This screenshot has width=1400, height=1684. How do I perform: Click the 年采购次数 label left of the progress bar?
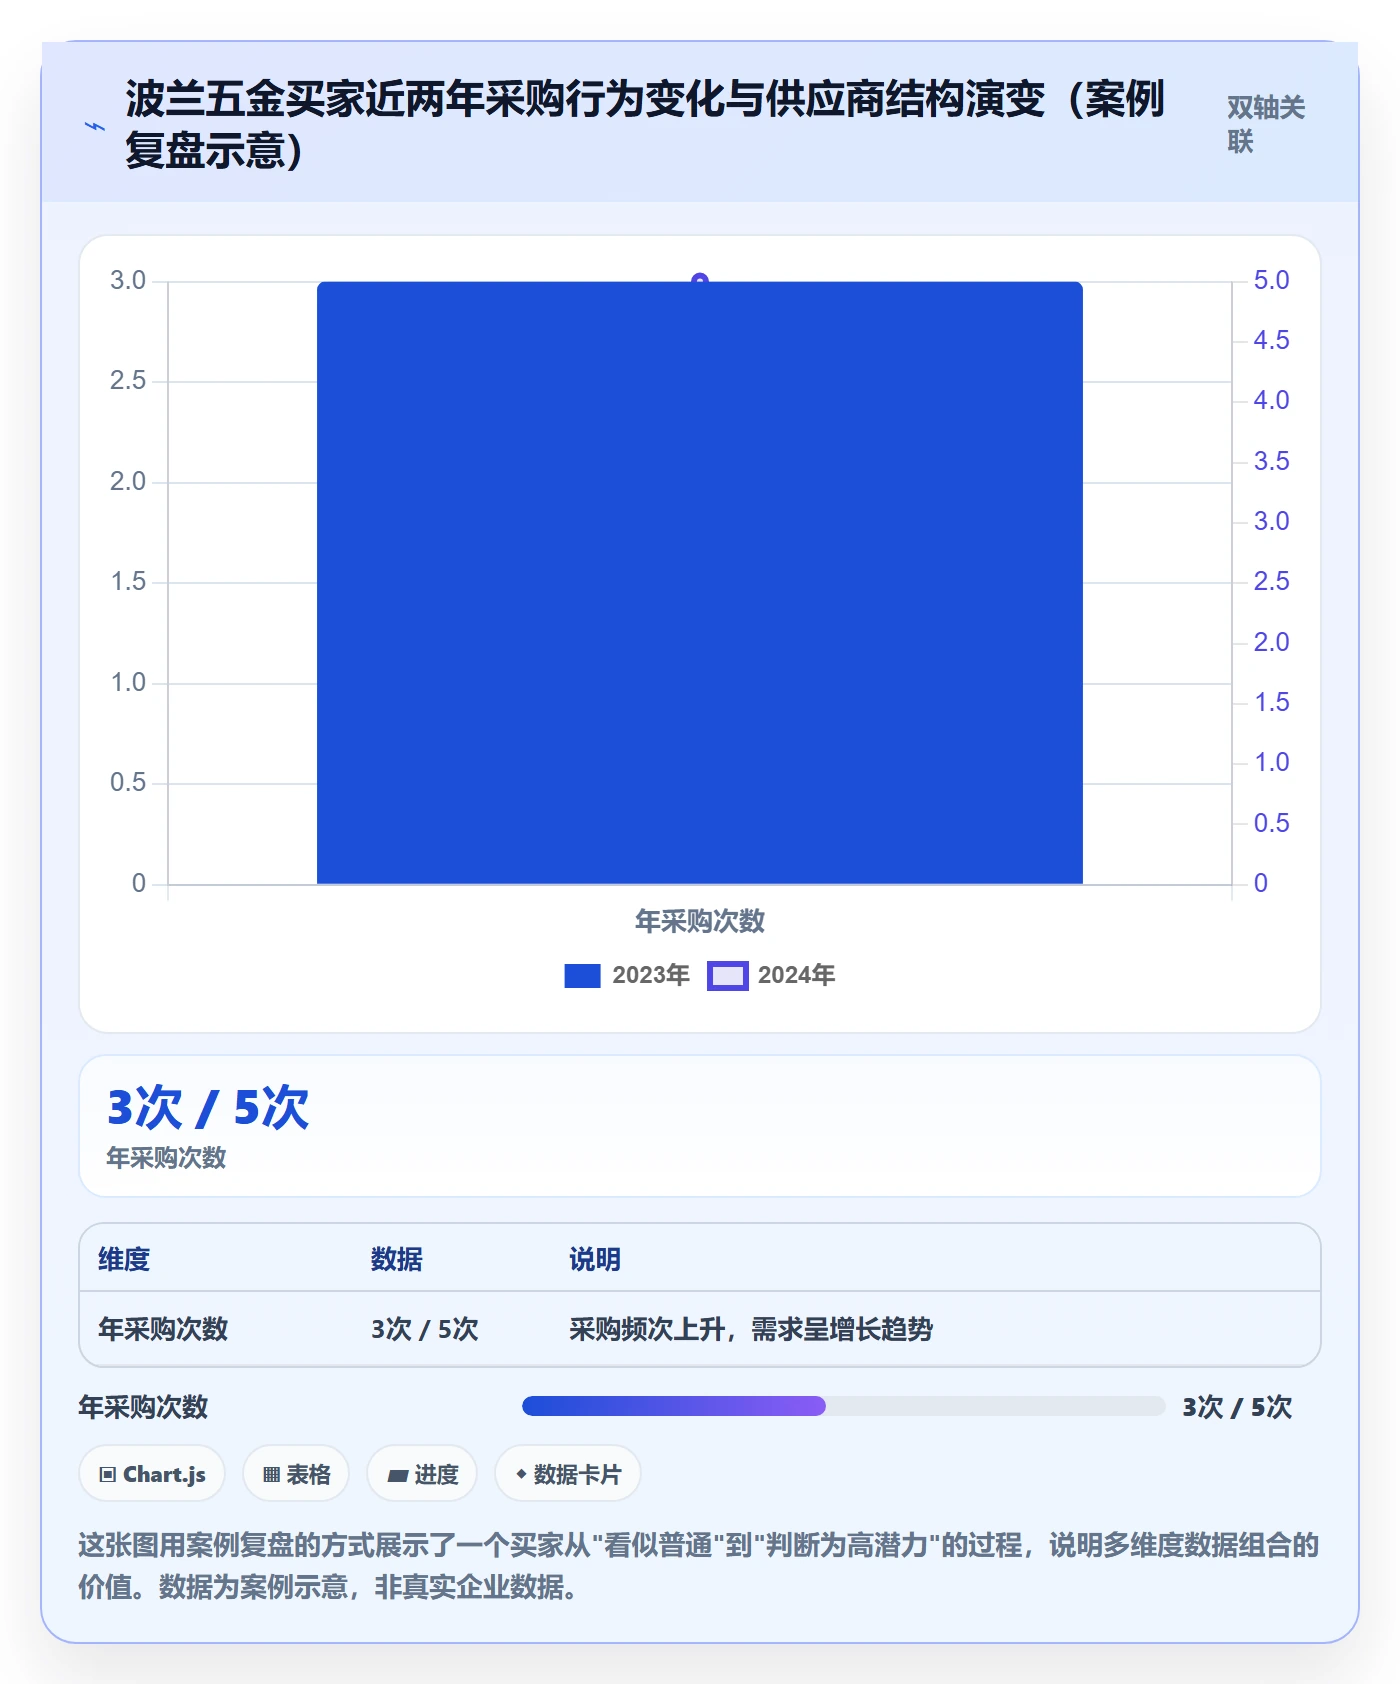(143, 1407)
